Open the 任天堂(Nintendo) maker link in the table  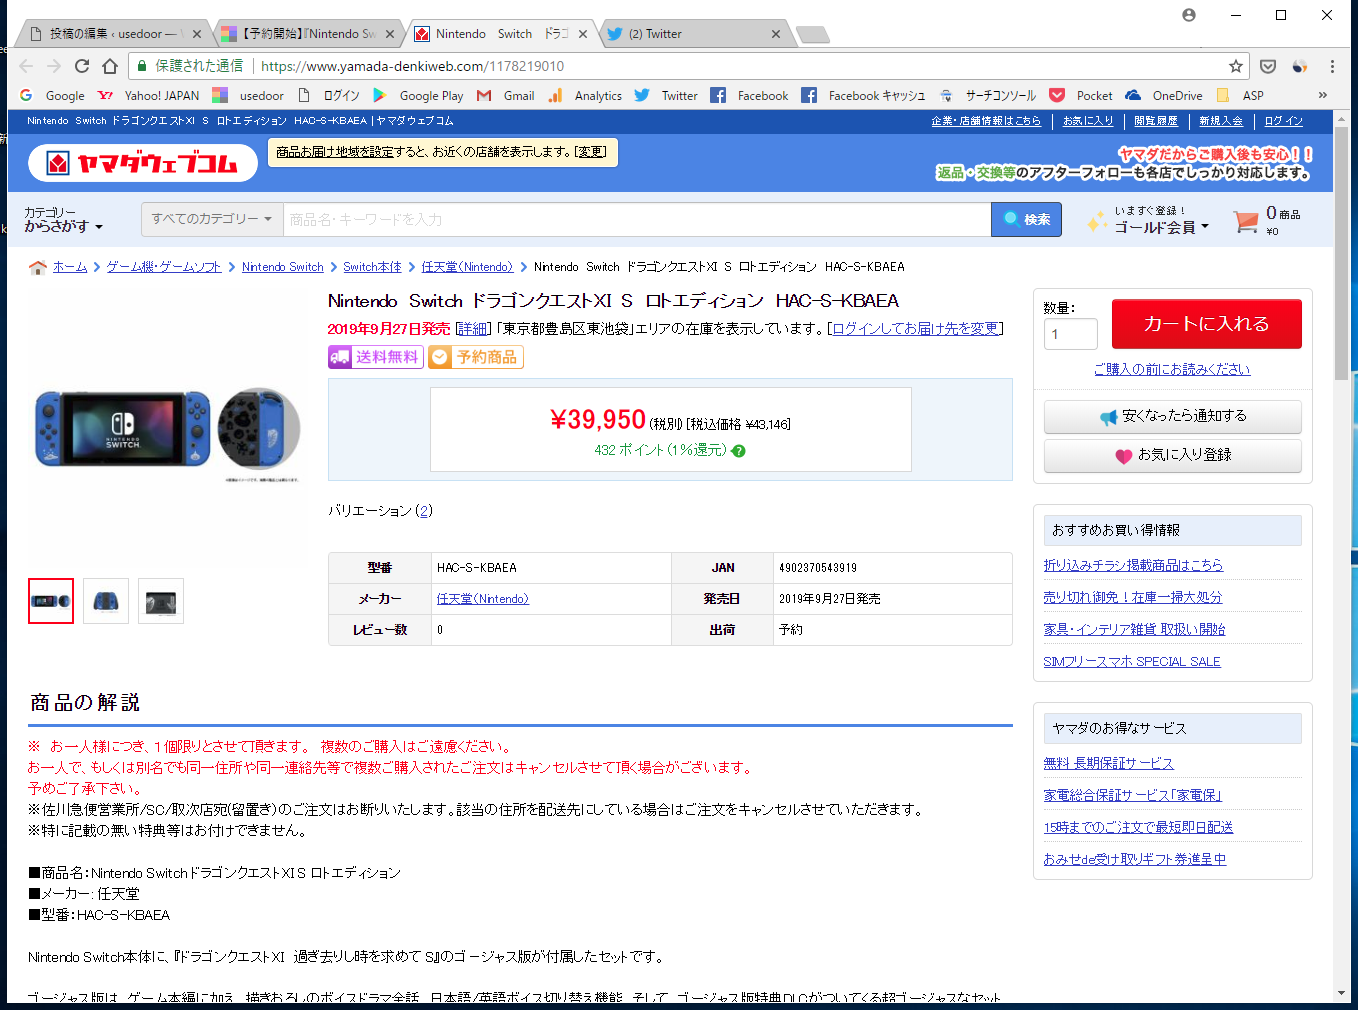coord(483,599)
